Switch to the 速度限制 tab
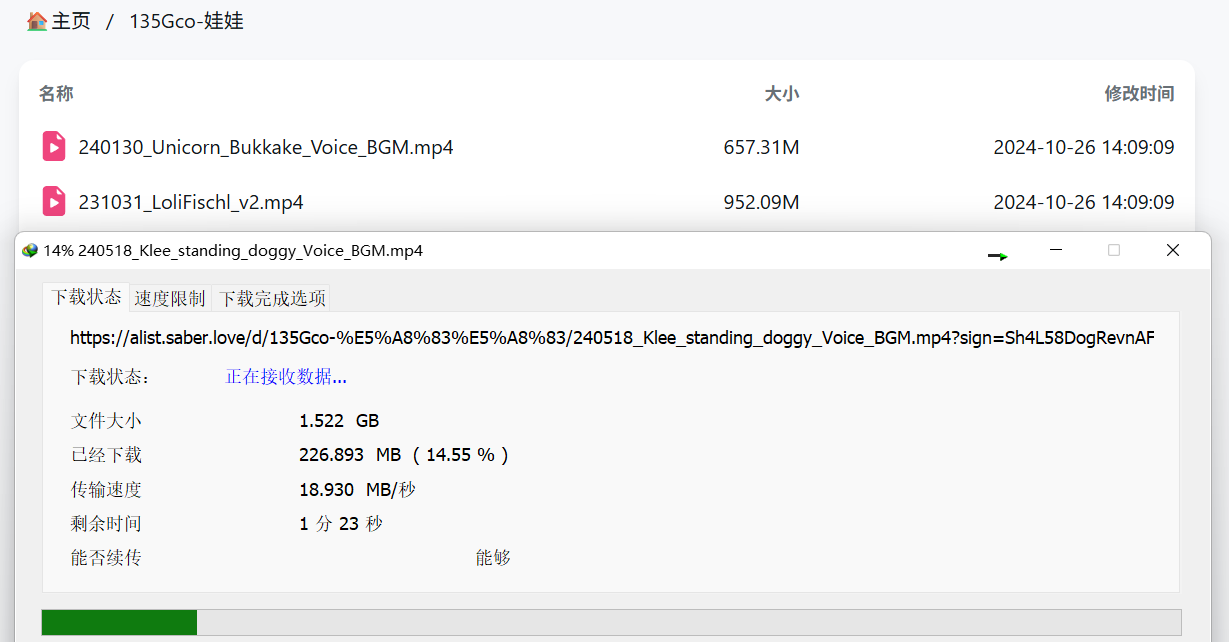This screenshot has width=1229, height=642. pos(170,298)
